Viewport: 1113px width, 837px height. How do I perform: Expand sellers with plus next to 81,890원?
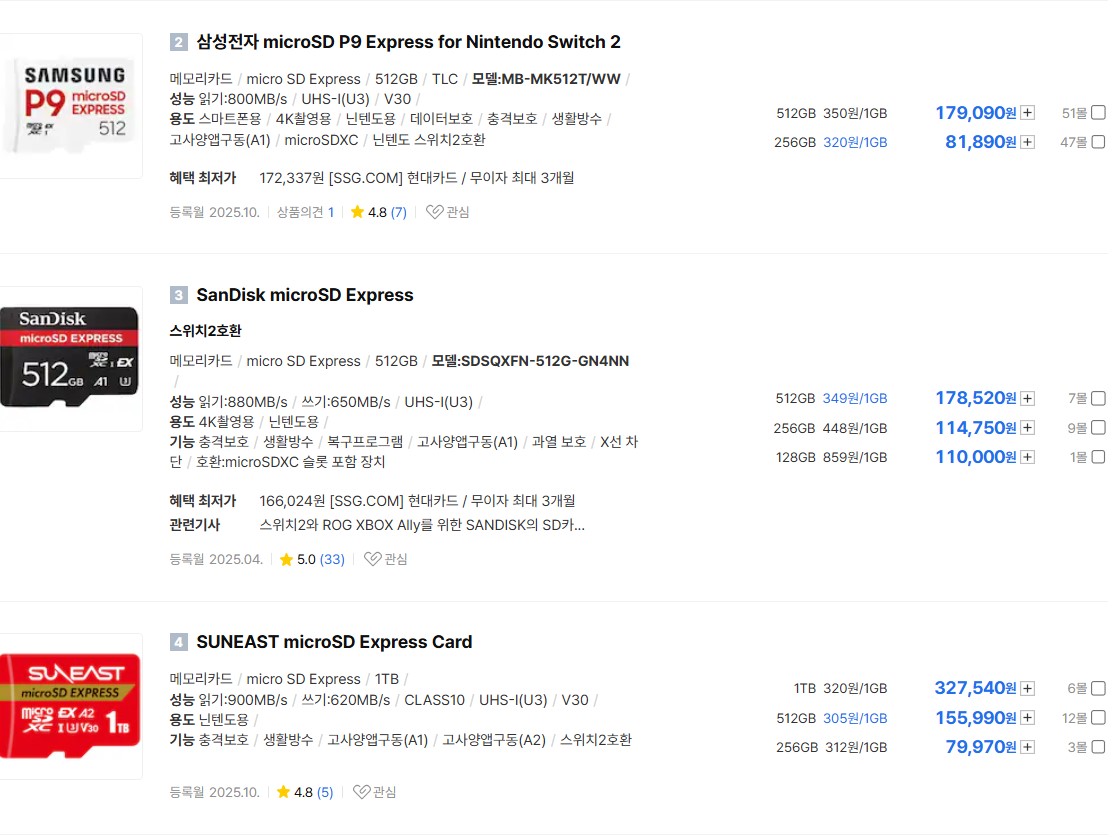[x=1027, y=142]
